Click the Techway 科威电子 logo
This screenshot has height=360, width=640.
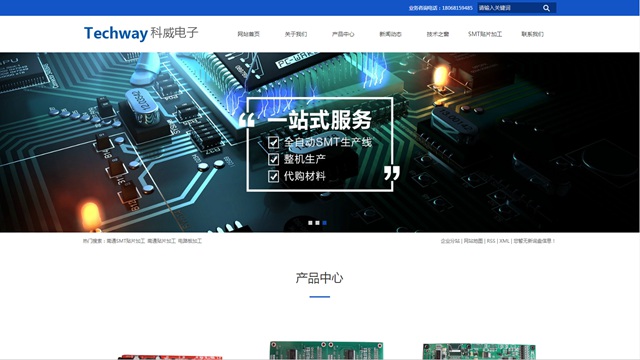coord(141,33)
